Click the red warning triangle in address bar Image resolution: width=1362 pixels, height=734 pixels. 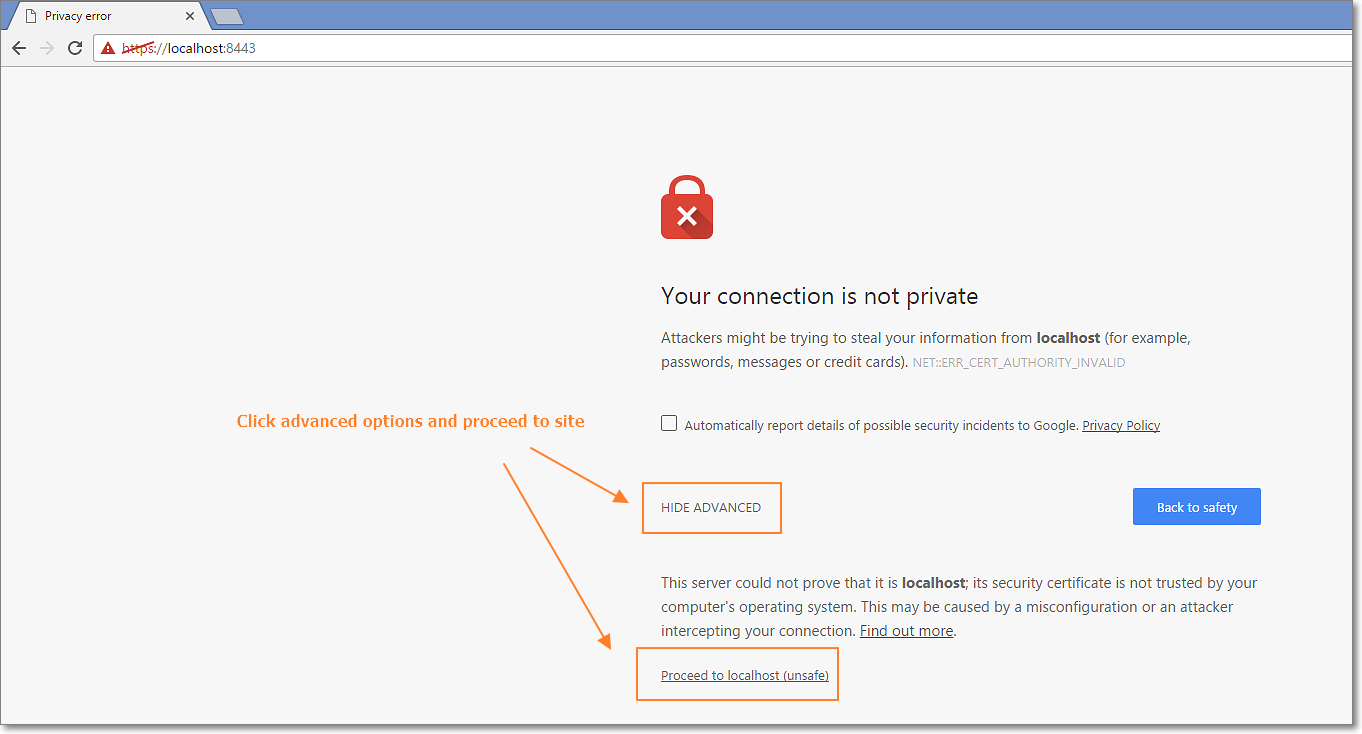108,48
